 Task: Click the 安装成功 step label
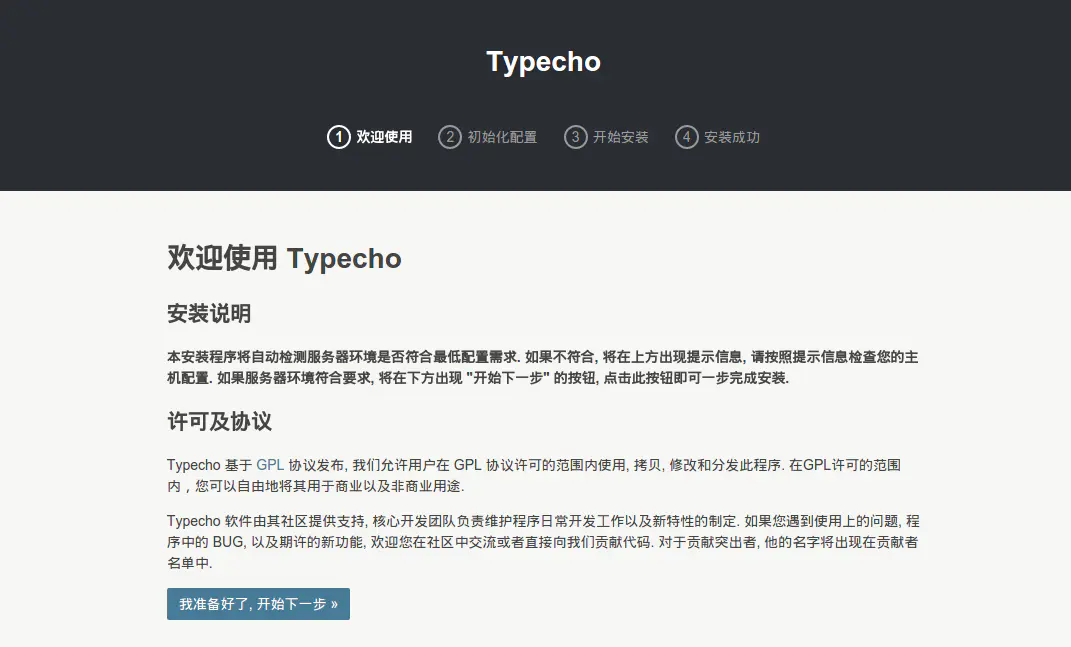click(x=732, y=137)
